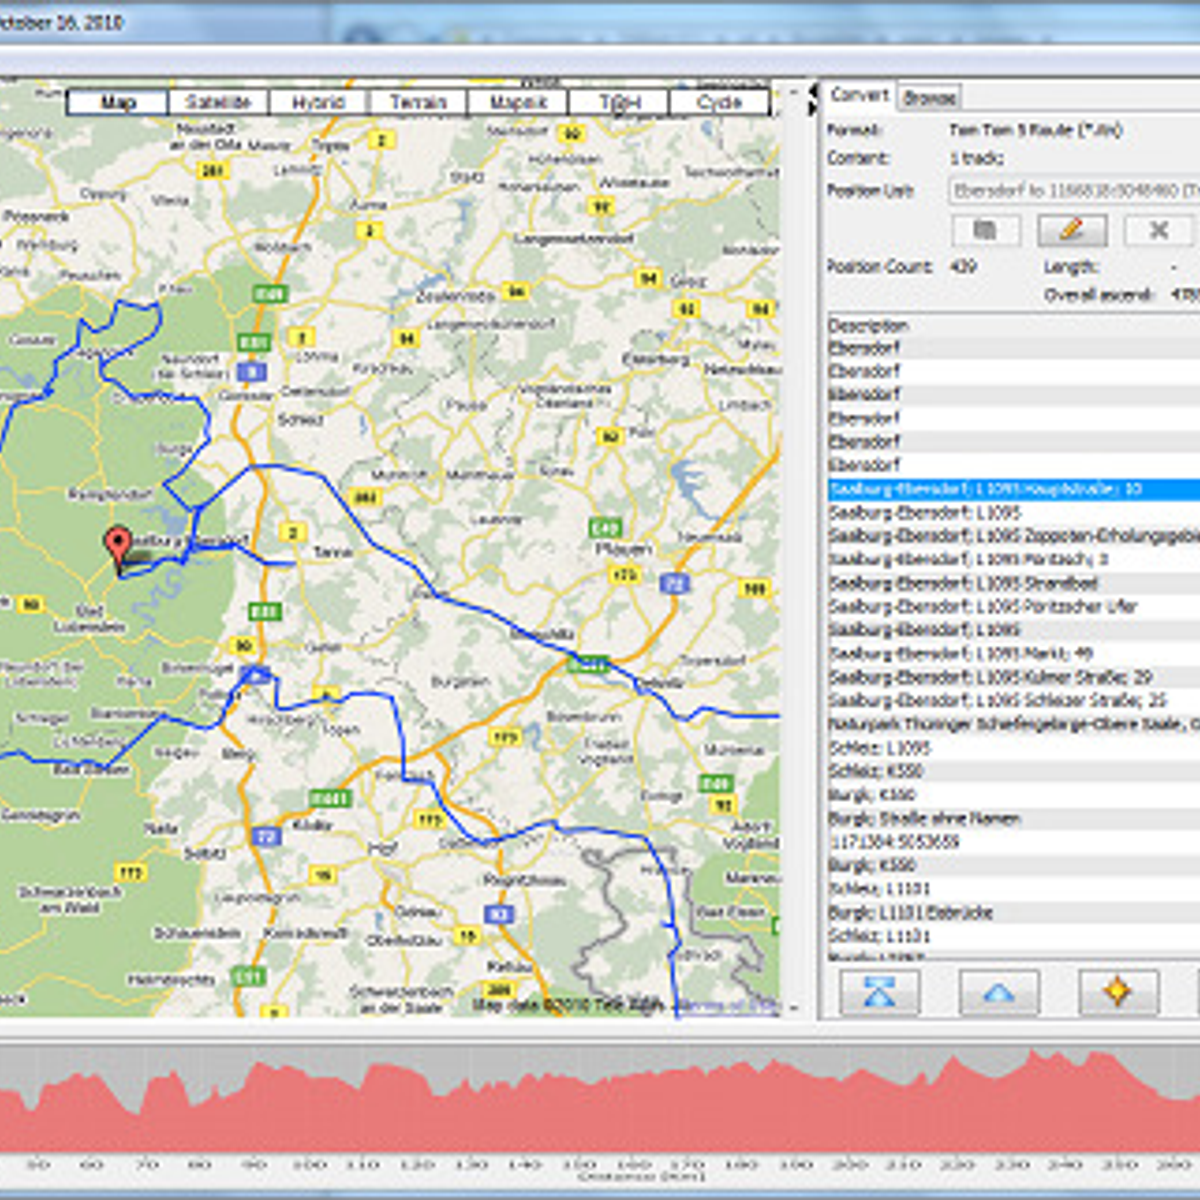Switch map view to Hybrid

pyautogui.click(x=318, y=102)
